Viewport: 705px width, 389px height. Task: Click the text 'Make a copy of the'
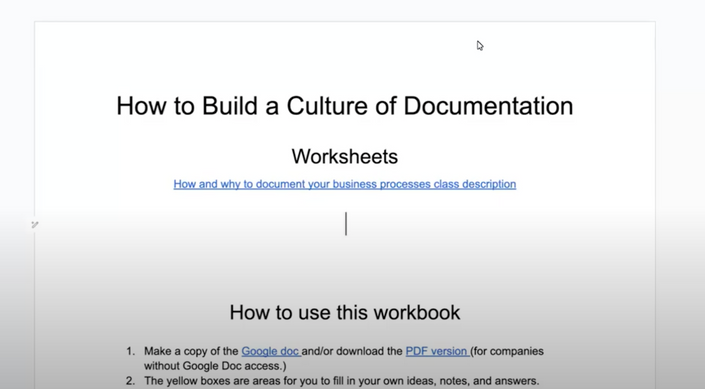[x=191, y=351]
